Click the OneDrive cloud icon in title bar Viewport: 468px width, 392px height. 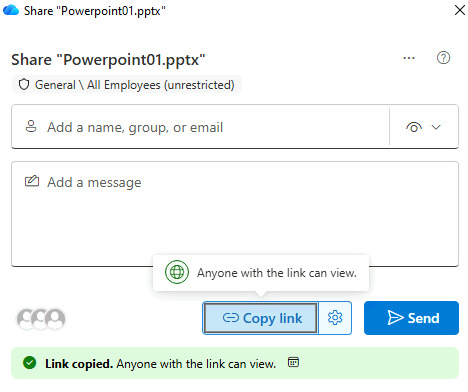pyautogui.click(x=11, y=10)
